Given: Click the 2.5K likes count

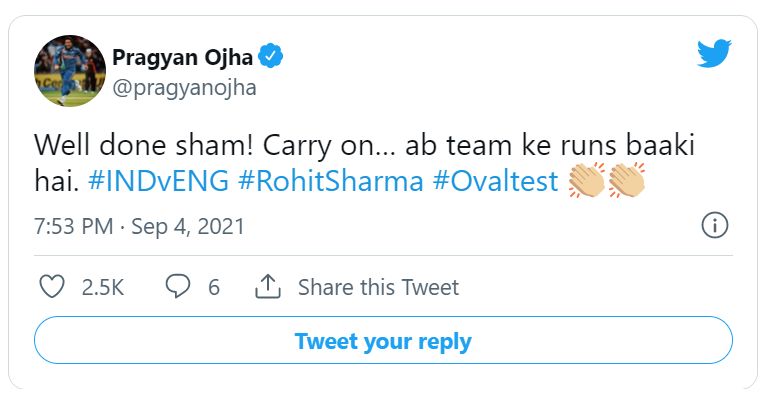Looking at the screenshot, I should point(102,288).
